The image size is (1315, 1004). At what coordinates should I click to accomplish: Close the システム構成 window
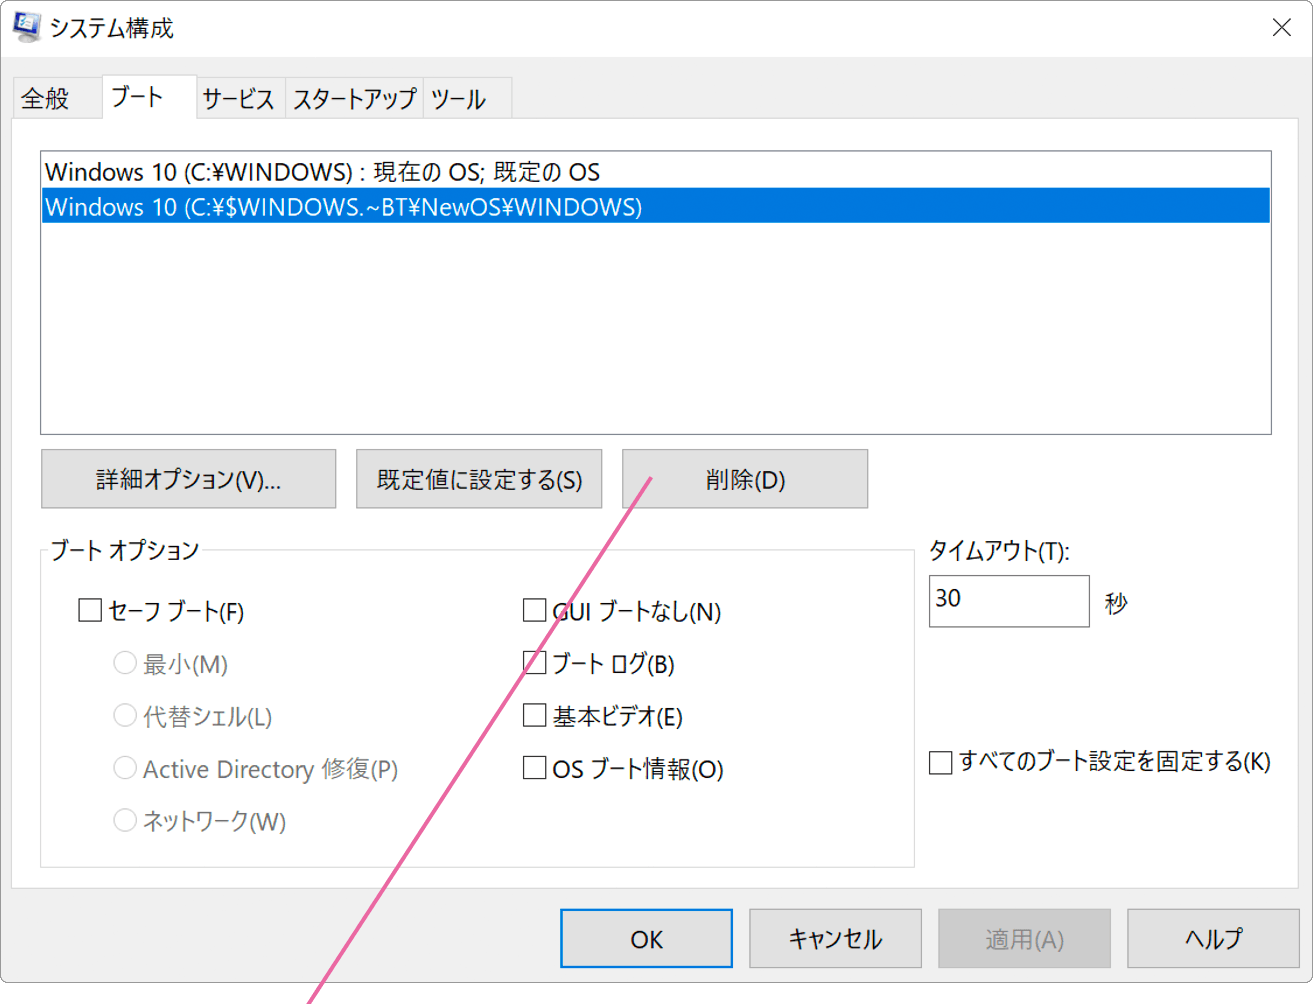[x=1281, y=28]
